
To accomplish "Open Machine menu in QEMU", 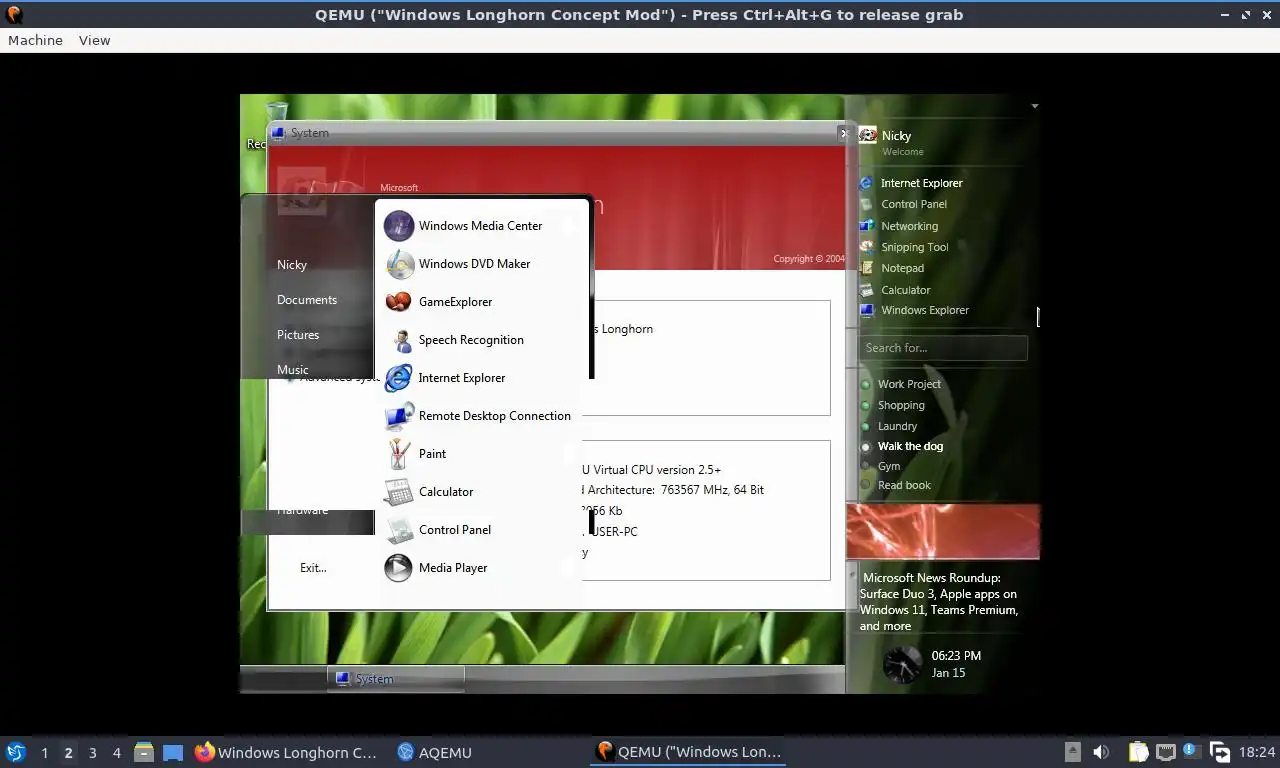I will tap(35, 40).
